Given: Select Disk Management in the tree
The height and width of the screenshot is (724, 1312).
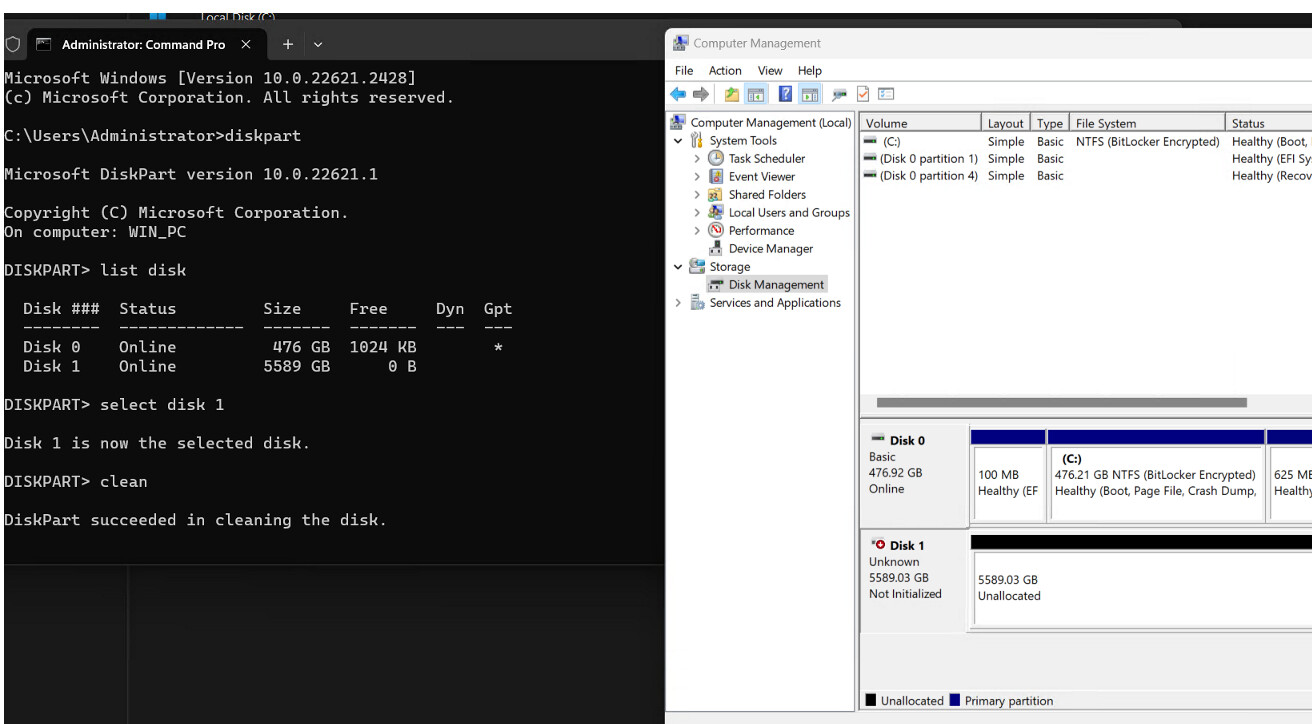Looking at the screenshot, I should point(767,285).
